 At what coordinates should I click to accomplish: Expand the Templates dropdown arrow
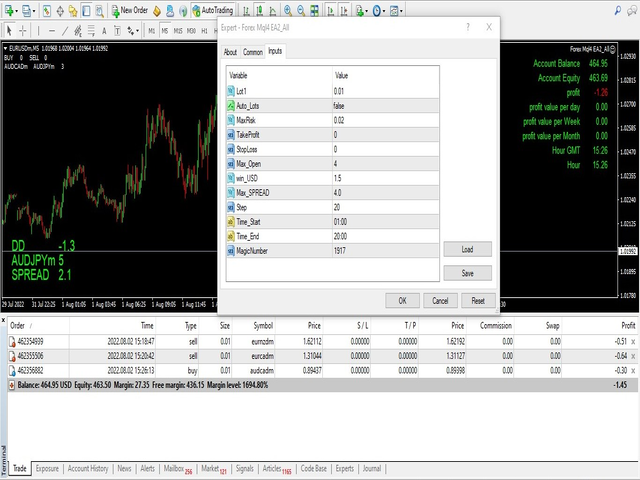(x=401, y=11)
